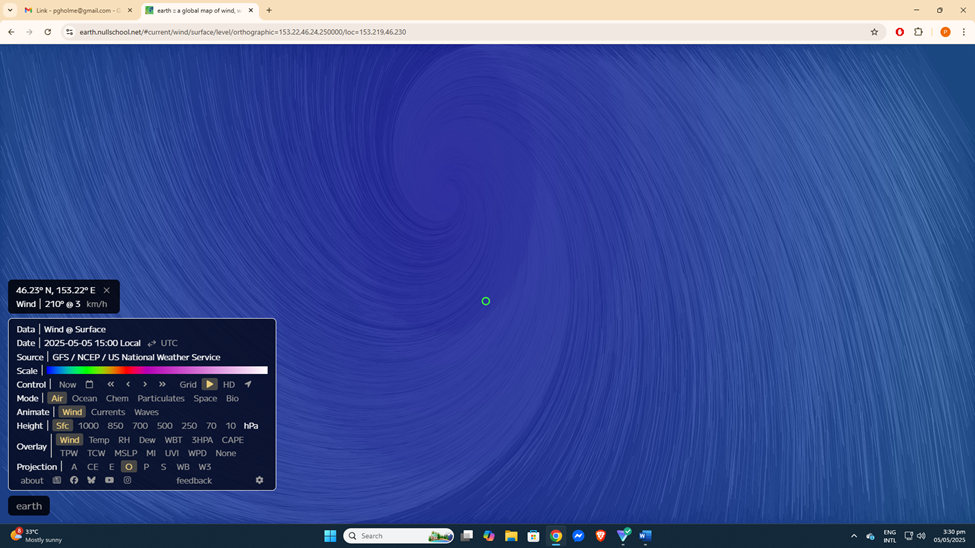Viewport: 975px width, 548px height.
Task: Click the Now control button
Action: pos(68,384)
